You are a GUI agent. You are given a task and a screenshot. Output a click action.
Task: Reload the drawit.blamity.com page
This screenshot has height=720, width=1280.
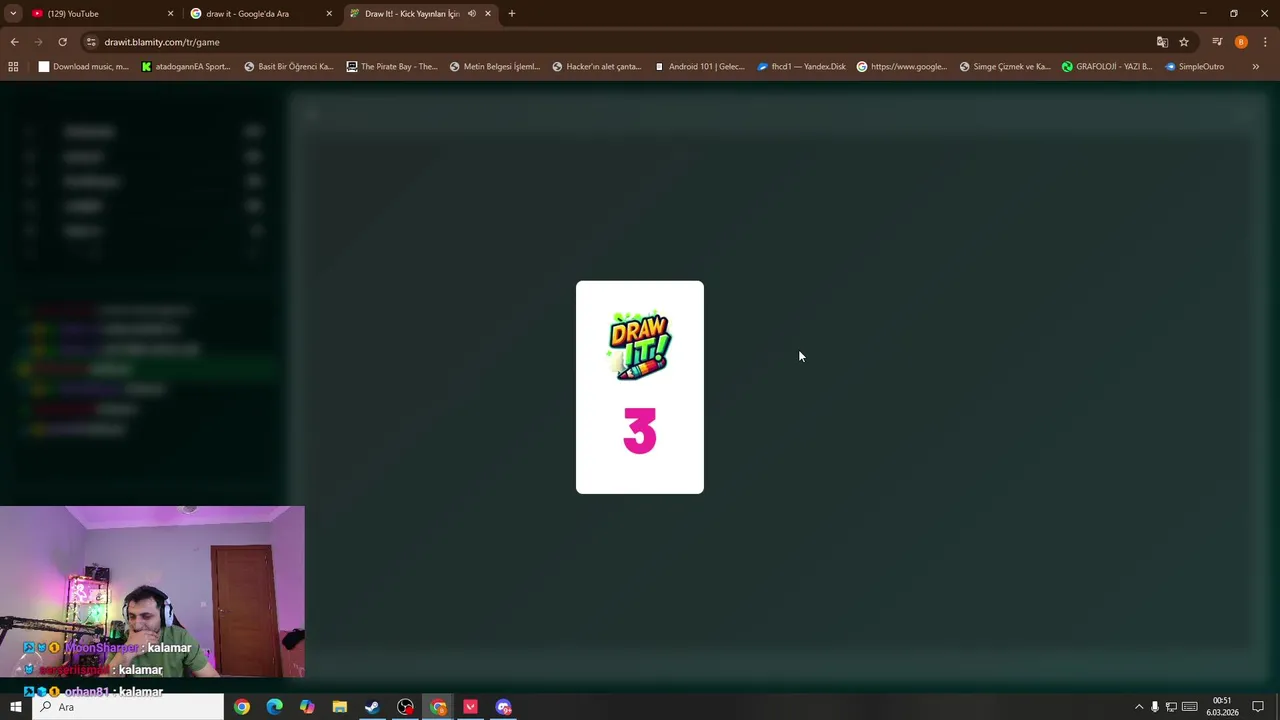point(62,42)
